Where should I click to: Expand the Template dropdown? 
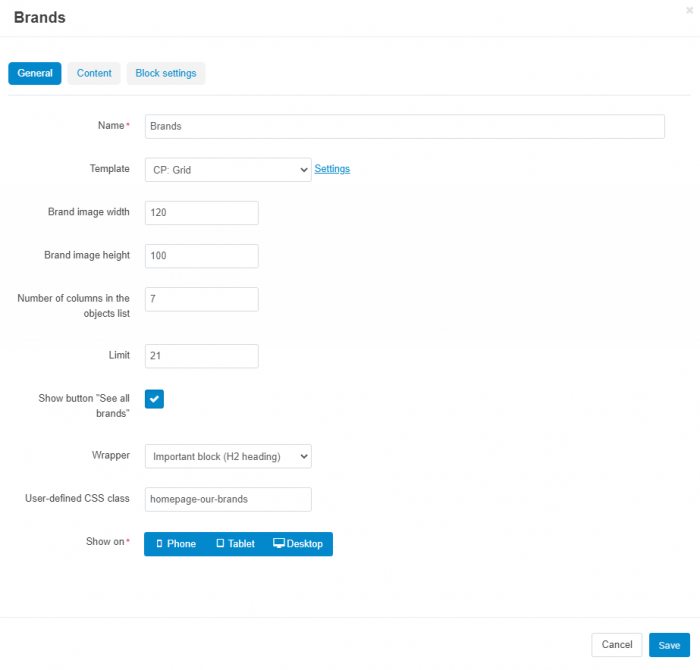tap(228, 170)
